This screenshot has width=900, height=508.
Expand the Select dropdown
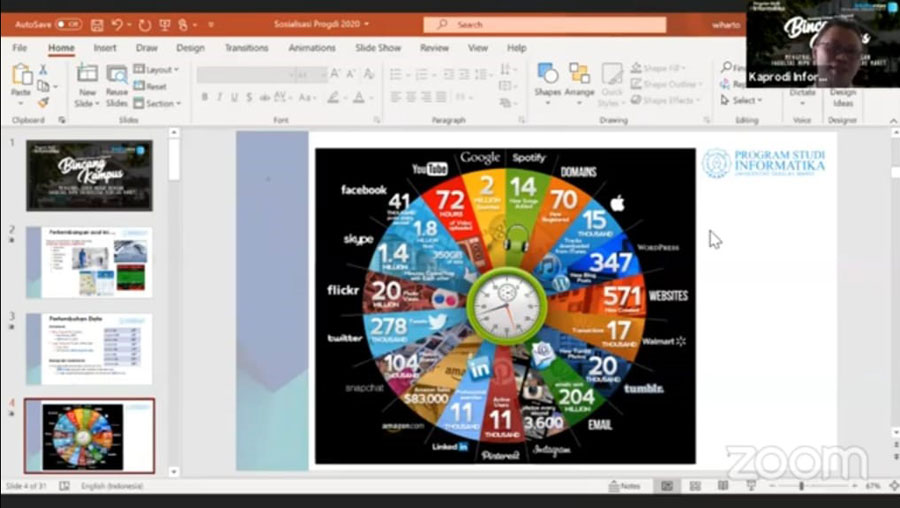coord(740,100)
